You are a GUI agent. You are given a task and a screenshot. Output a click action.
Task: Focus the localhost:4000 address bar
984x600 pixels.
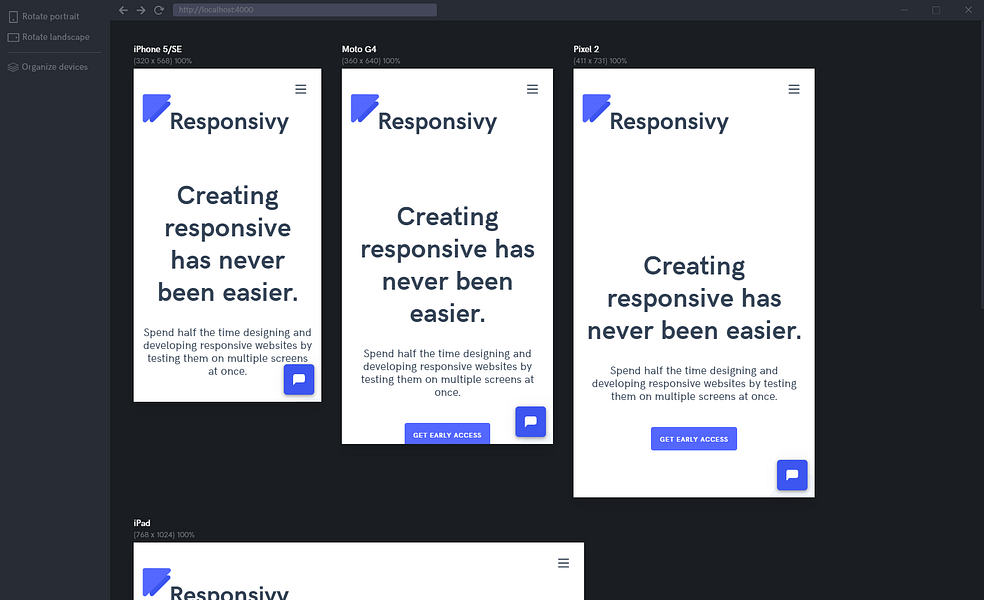point(304,10)
